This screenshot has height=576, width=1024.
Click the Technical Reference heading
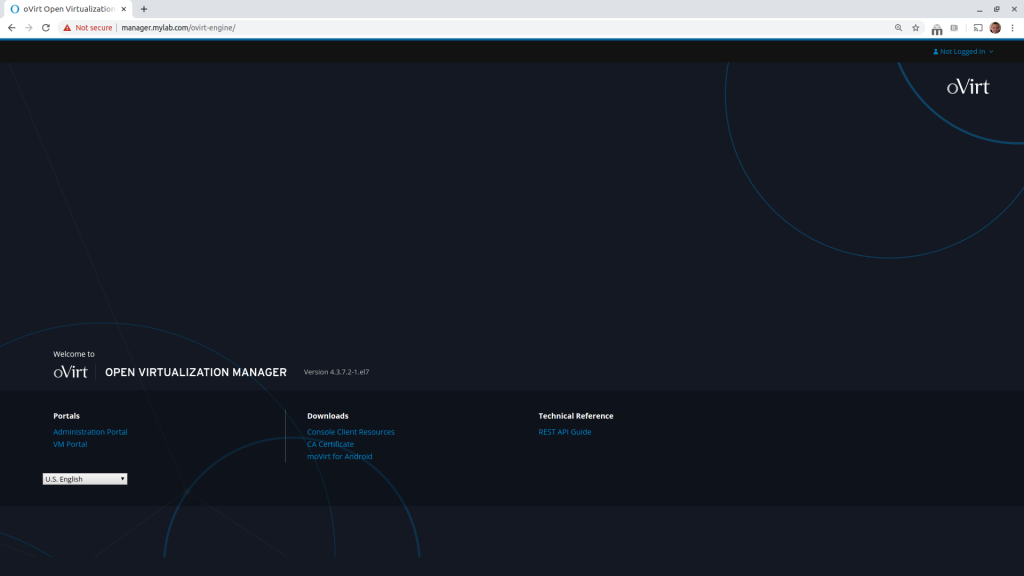tap(576, 415)
